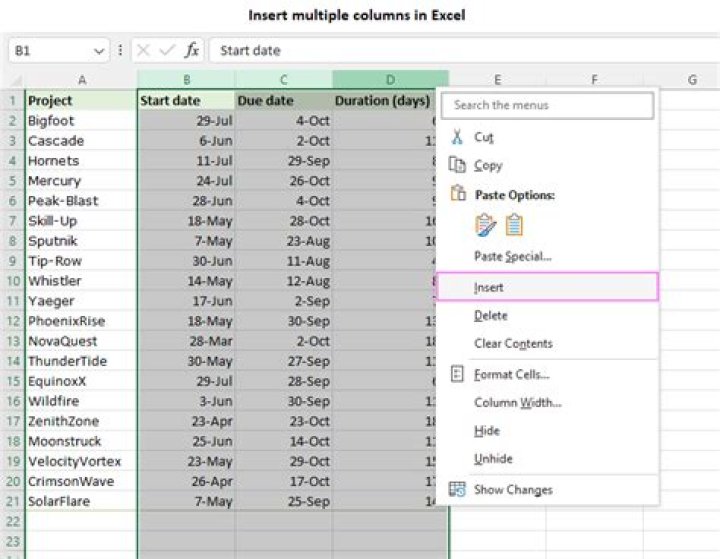This screenshot has width=720, height=559.
Task: Click the first Paste Options clipboard icon
Action: (x=486, y=225)
